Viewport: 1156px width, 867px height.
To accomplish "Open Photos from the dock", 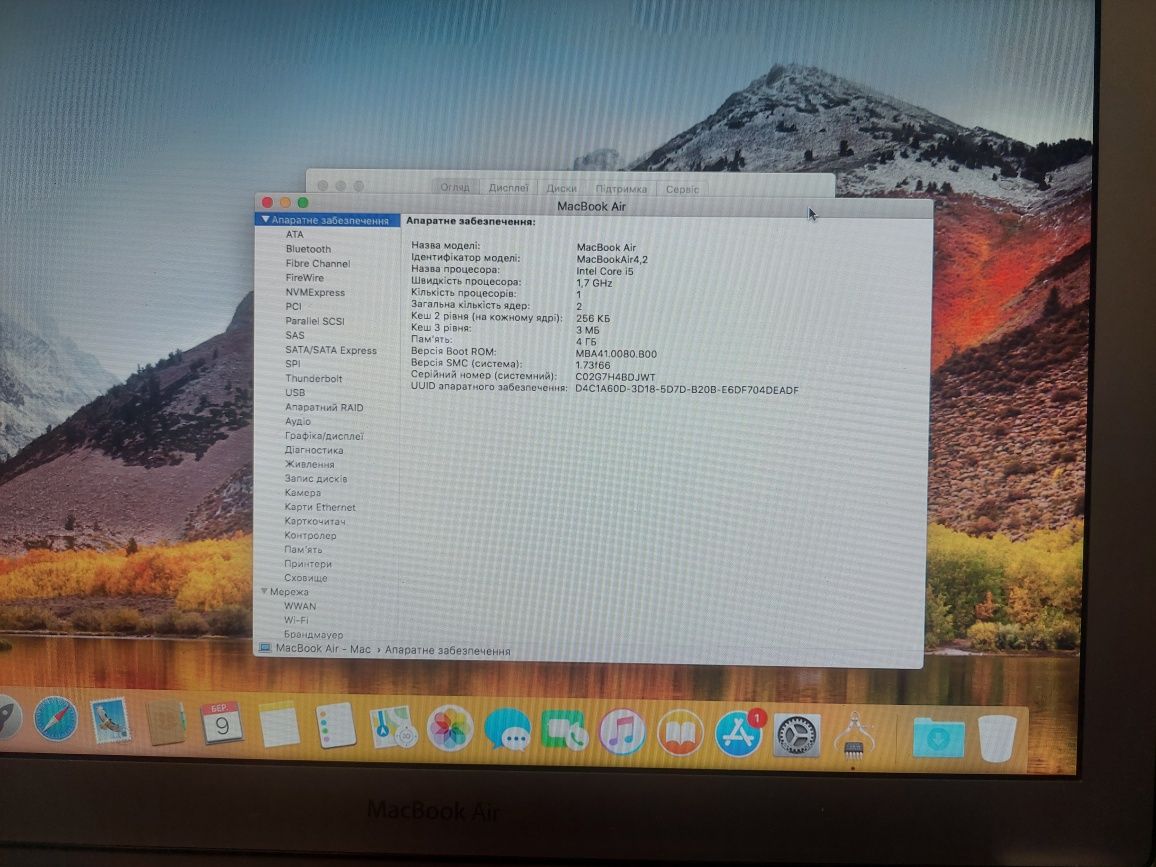I will coord(450,728).
